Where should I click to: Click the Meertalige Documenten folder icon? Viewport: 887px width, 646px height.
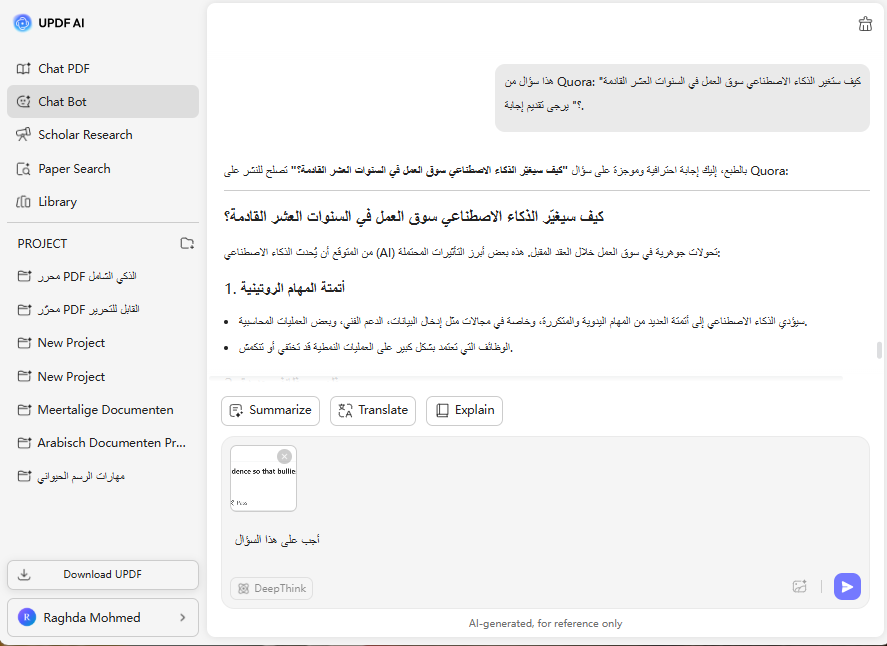(24, 410)
